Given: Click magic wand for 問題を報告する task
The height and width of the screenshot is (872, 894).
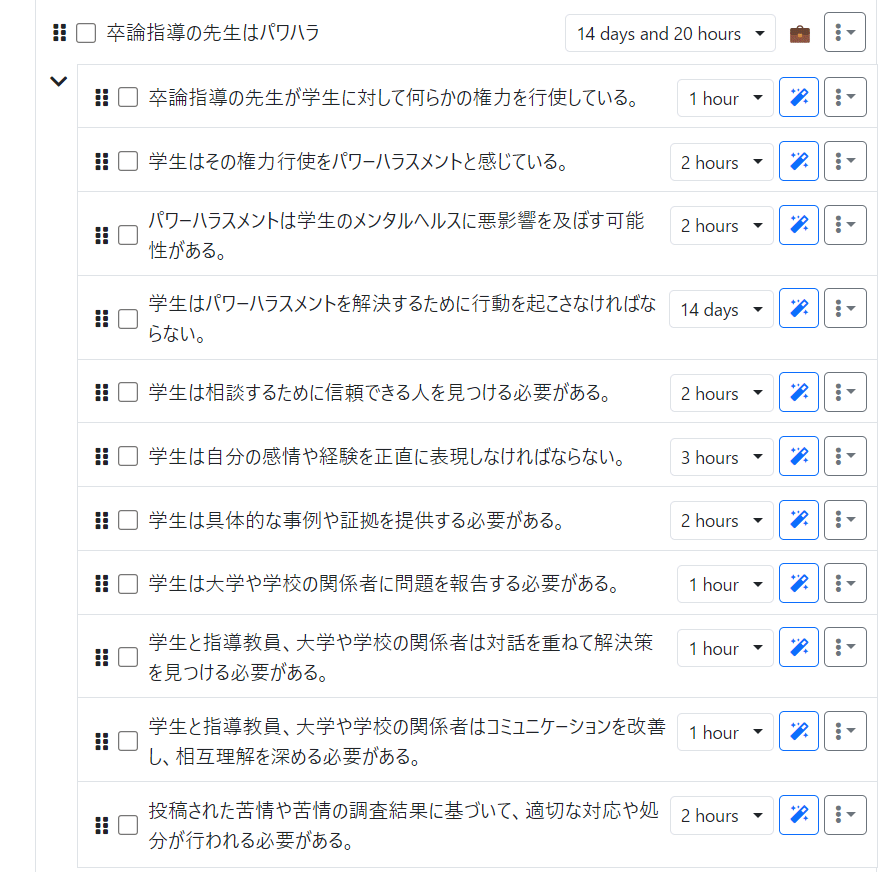Looking at the screenshot, I should coord(799,583).
